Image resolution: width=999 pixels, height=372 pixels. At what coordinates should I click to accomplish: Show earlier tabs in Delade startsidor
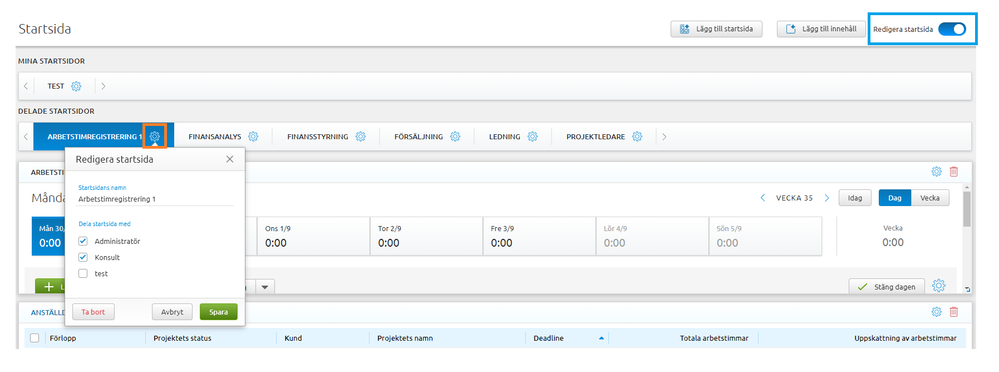click(x=26, y=136)
